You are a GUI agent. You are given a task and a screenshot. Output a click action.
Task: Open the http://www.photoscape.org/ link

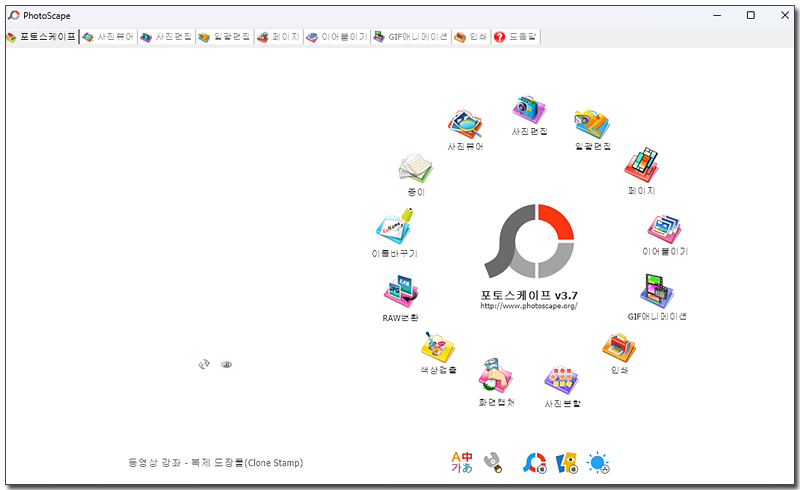tap(529, 306)
